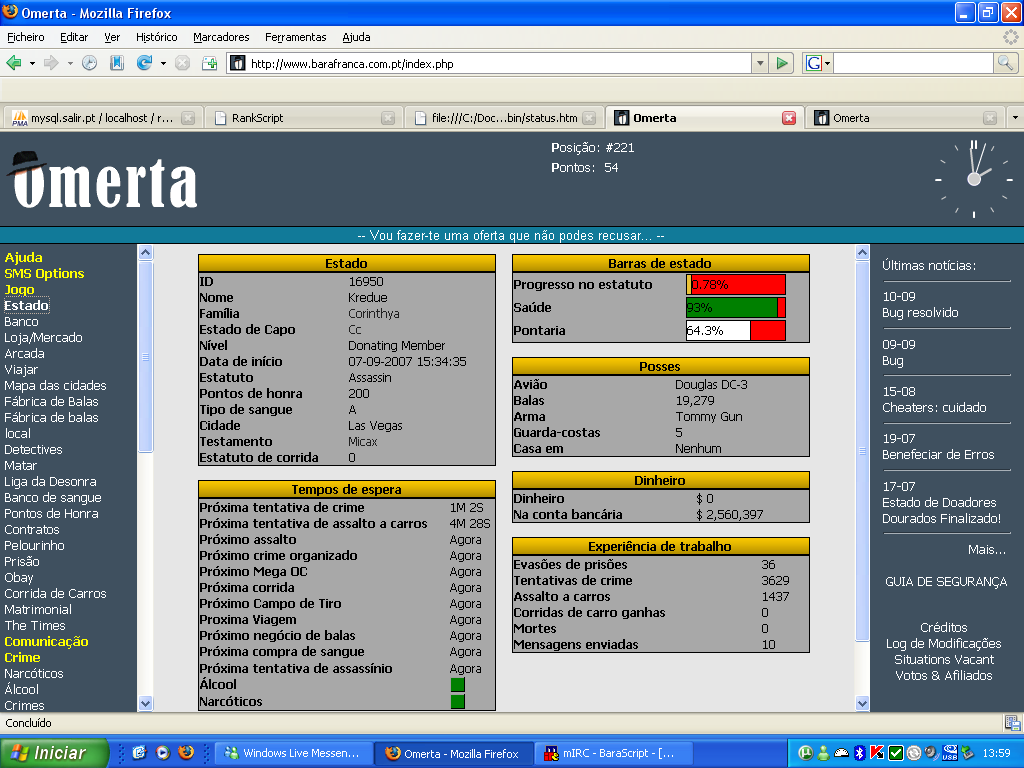Expand the address bar URL history dropdown

(760, 63)
